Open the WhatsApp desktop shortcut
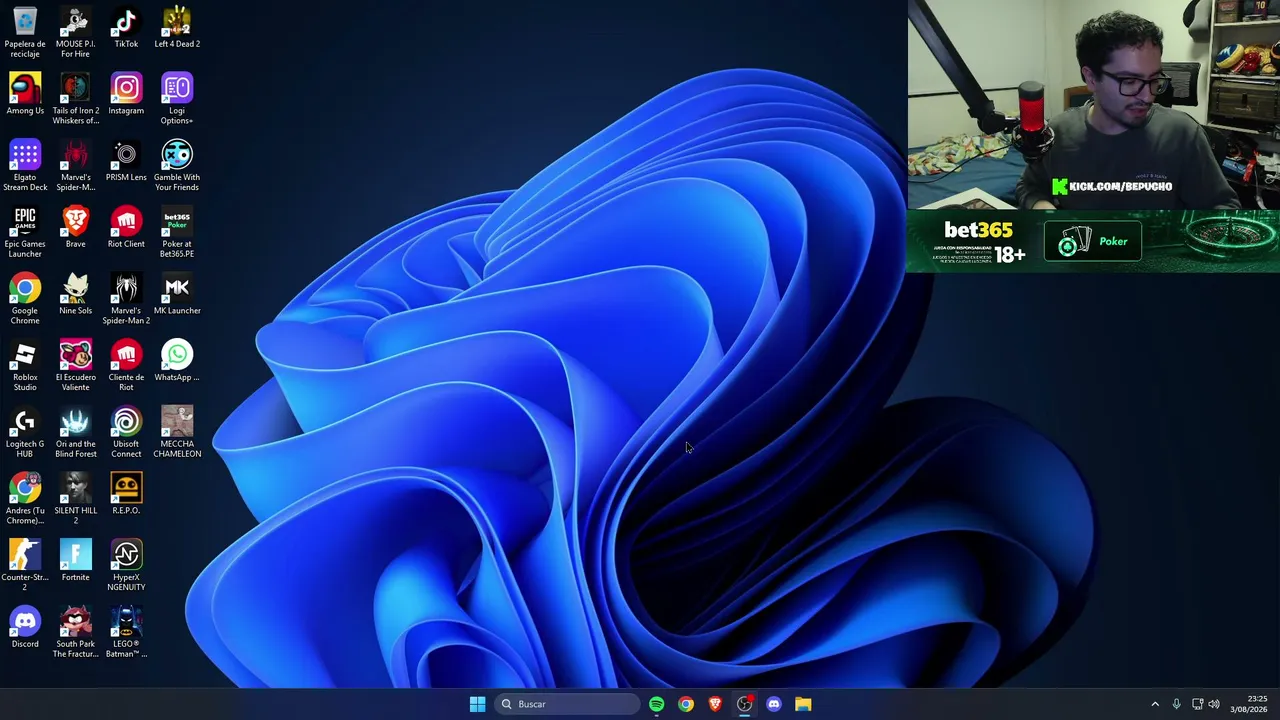Screen dimensions: 1280x720 [x=177, y=361]
